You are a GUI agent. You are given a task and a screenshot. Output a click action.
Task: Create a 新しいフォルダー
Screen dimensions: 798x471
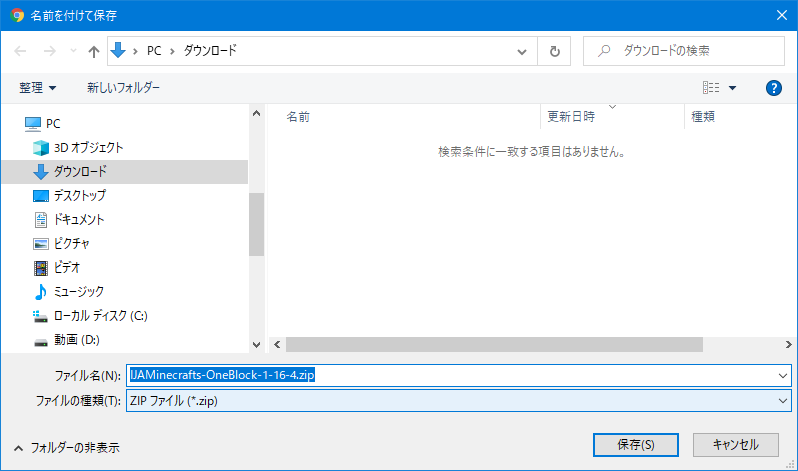tap(123, 88)
